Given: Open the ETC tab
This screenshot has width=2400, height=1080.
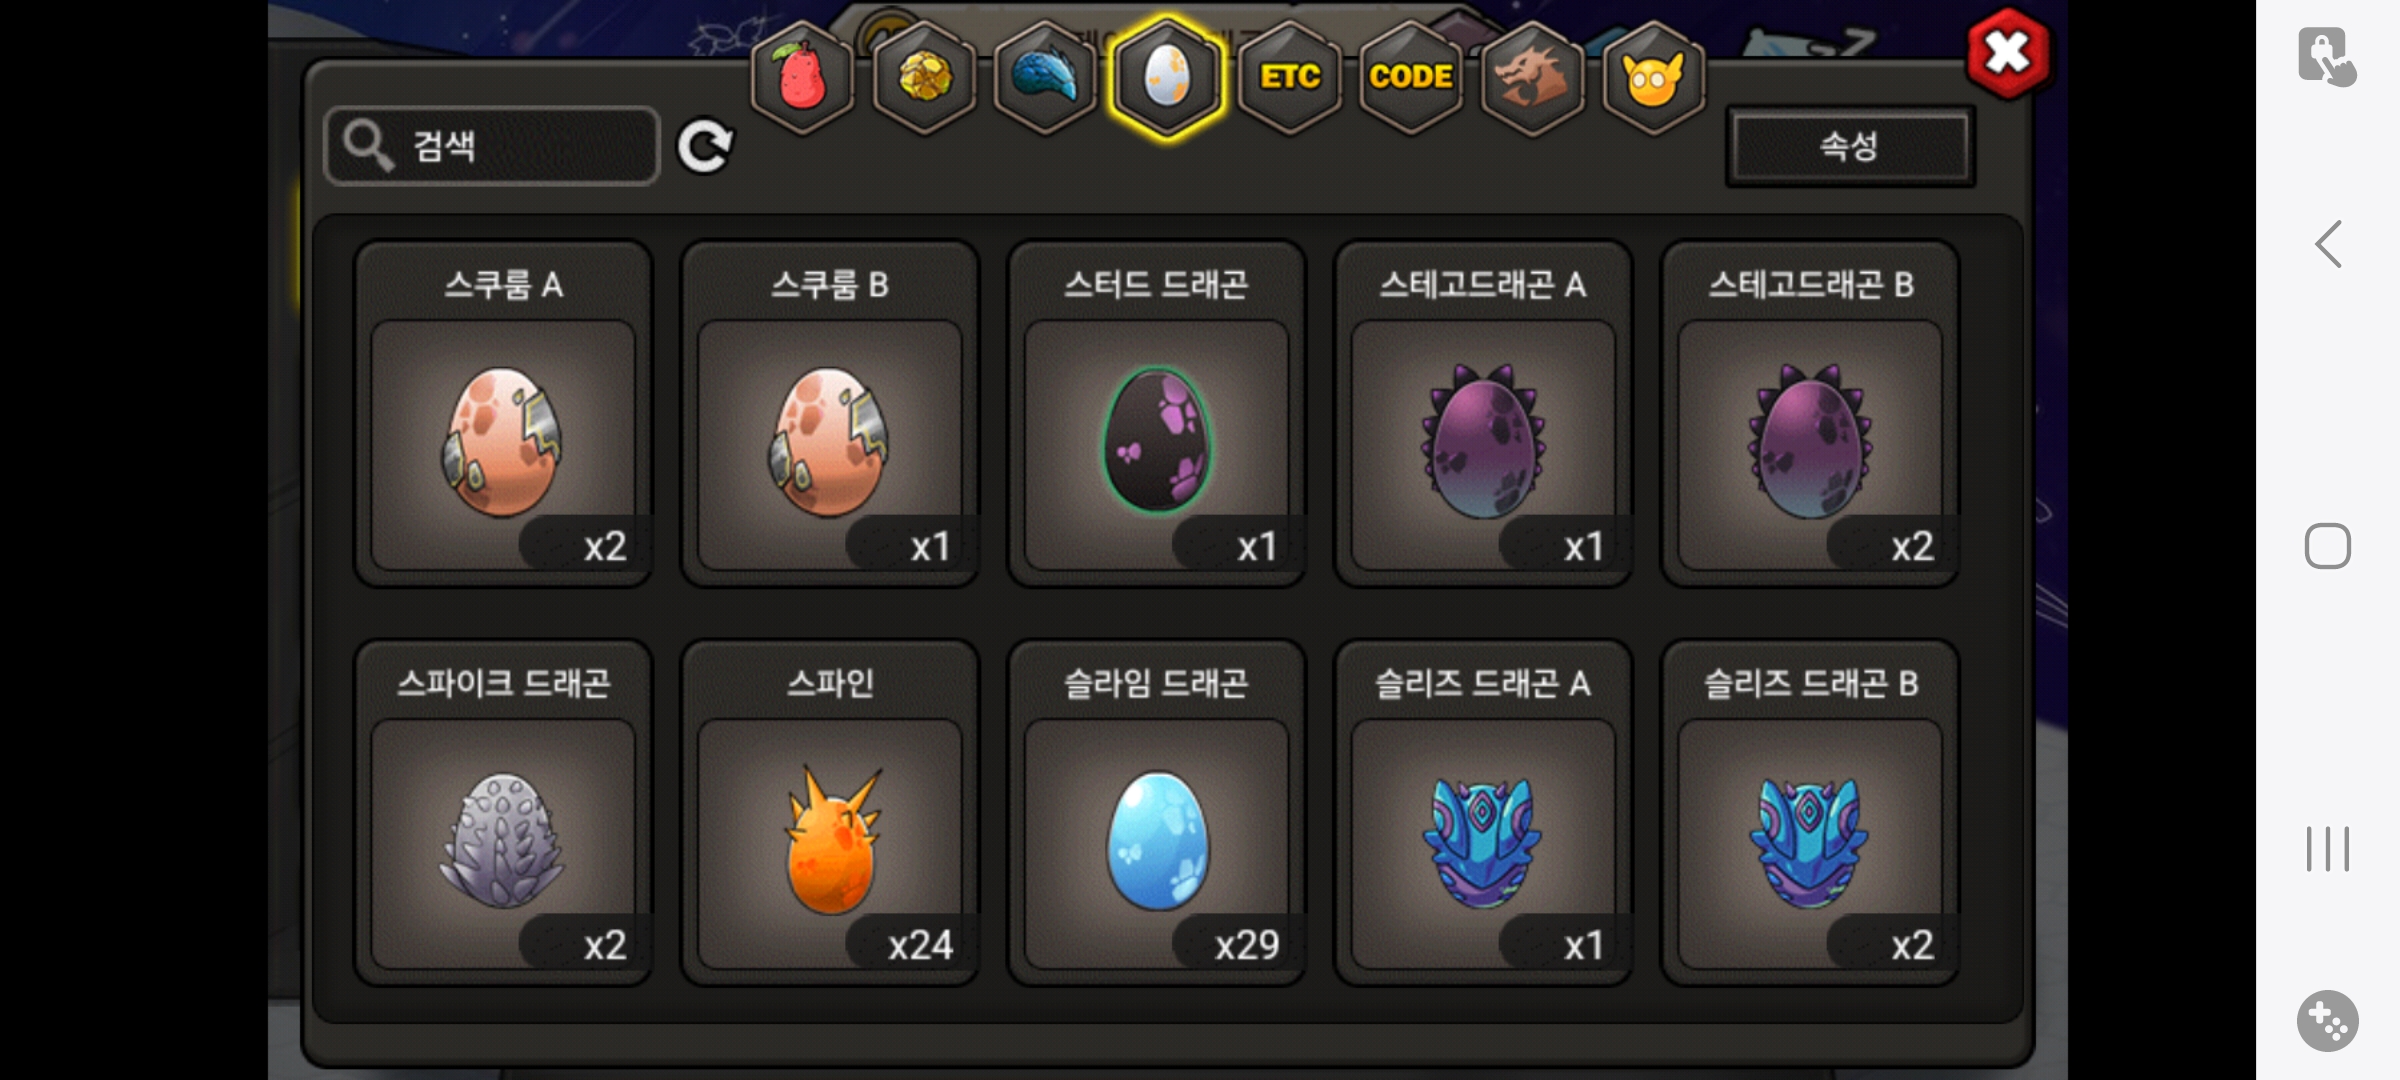Looking at the screenshot, I should tap(1289, 76).
